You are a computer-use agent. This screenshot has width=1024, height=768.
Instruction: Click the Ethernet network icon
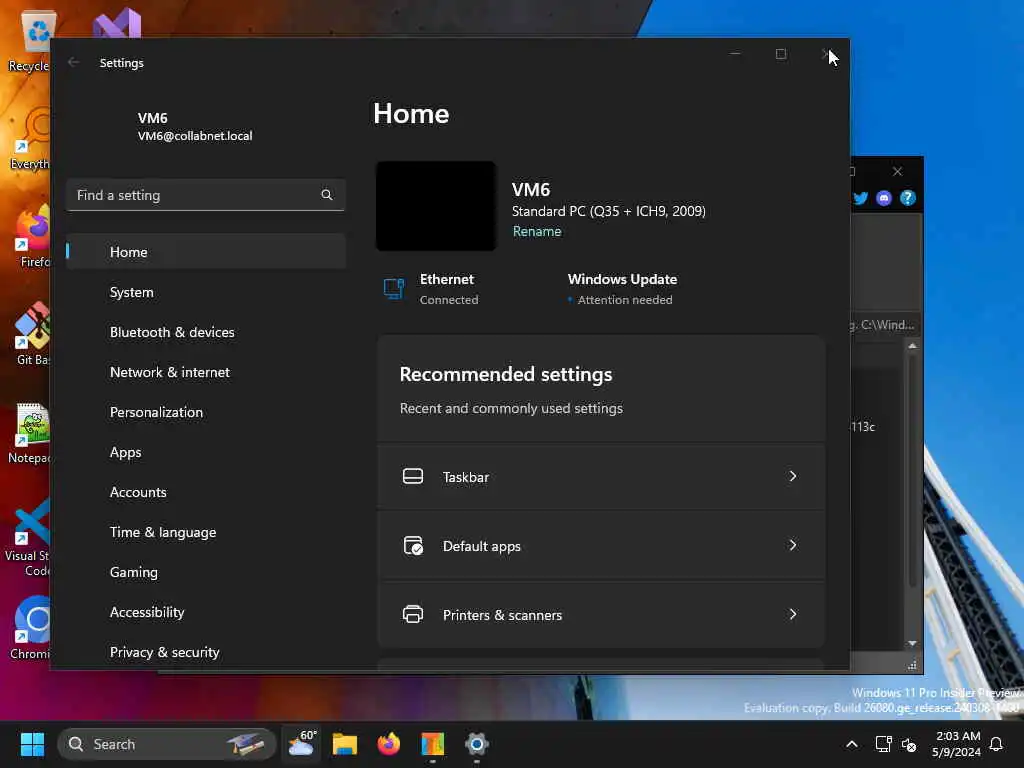tap(394, 288)
